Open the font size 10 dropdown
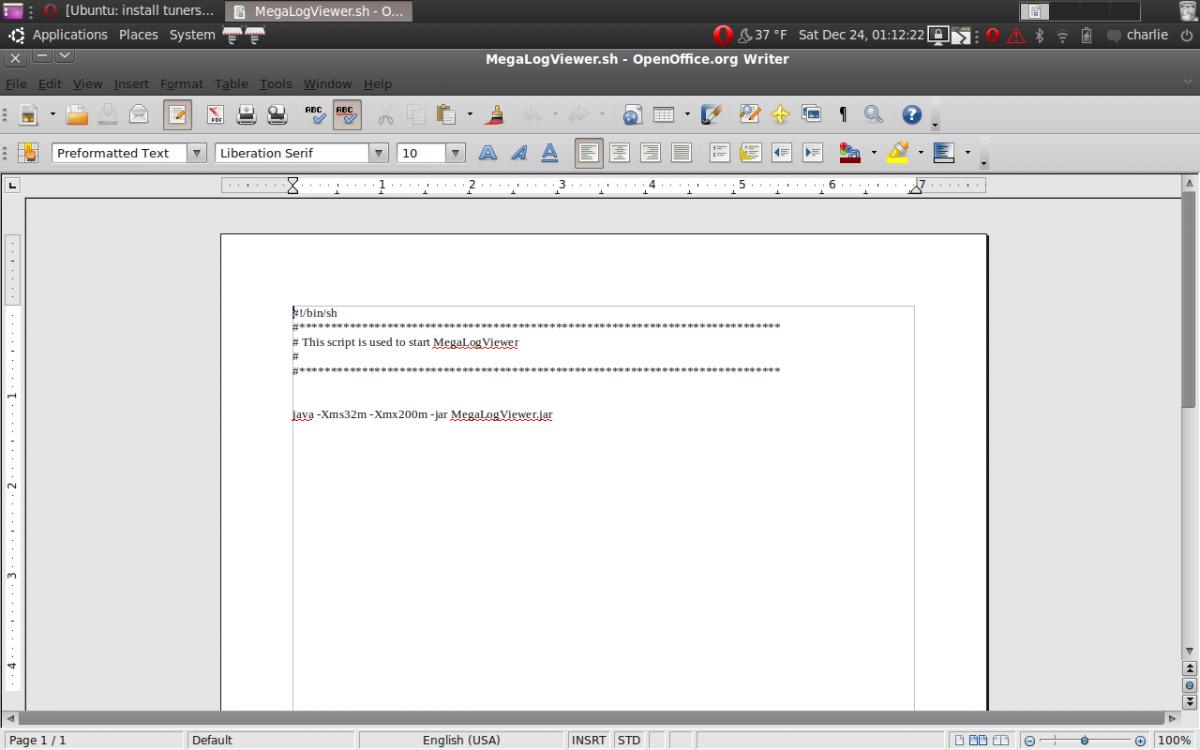This screenshot has height=750, width=1200. 455,153
